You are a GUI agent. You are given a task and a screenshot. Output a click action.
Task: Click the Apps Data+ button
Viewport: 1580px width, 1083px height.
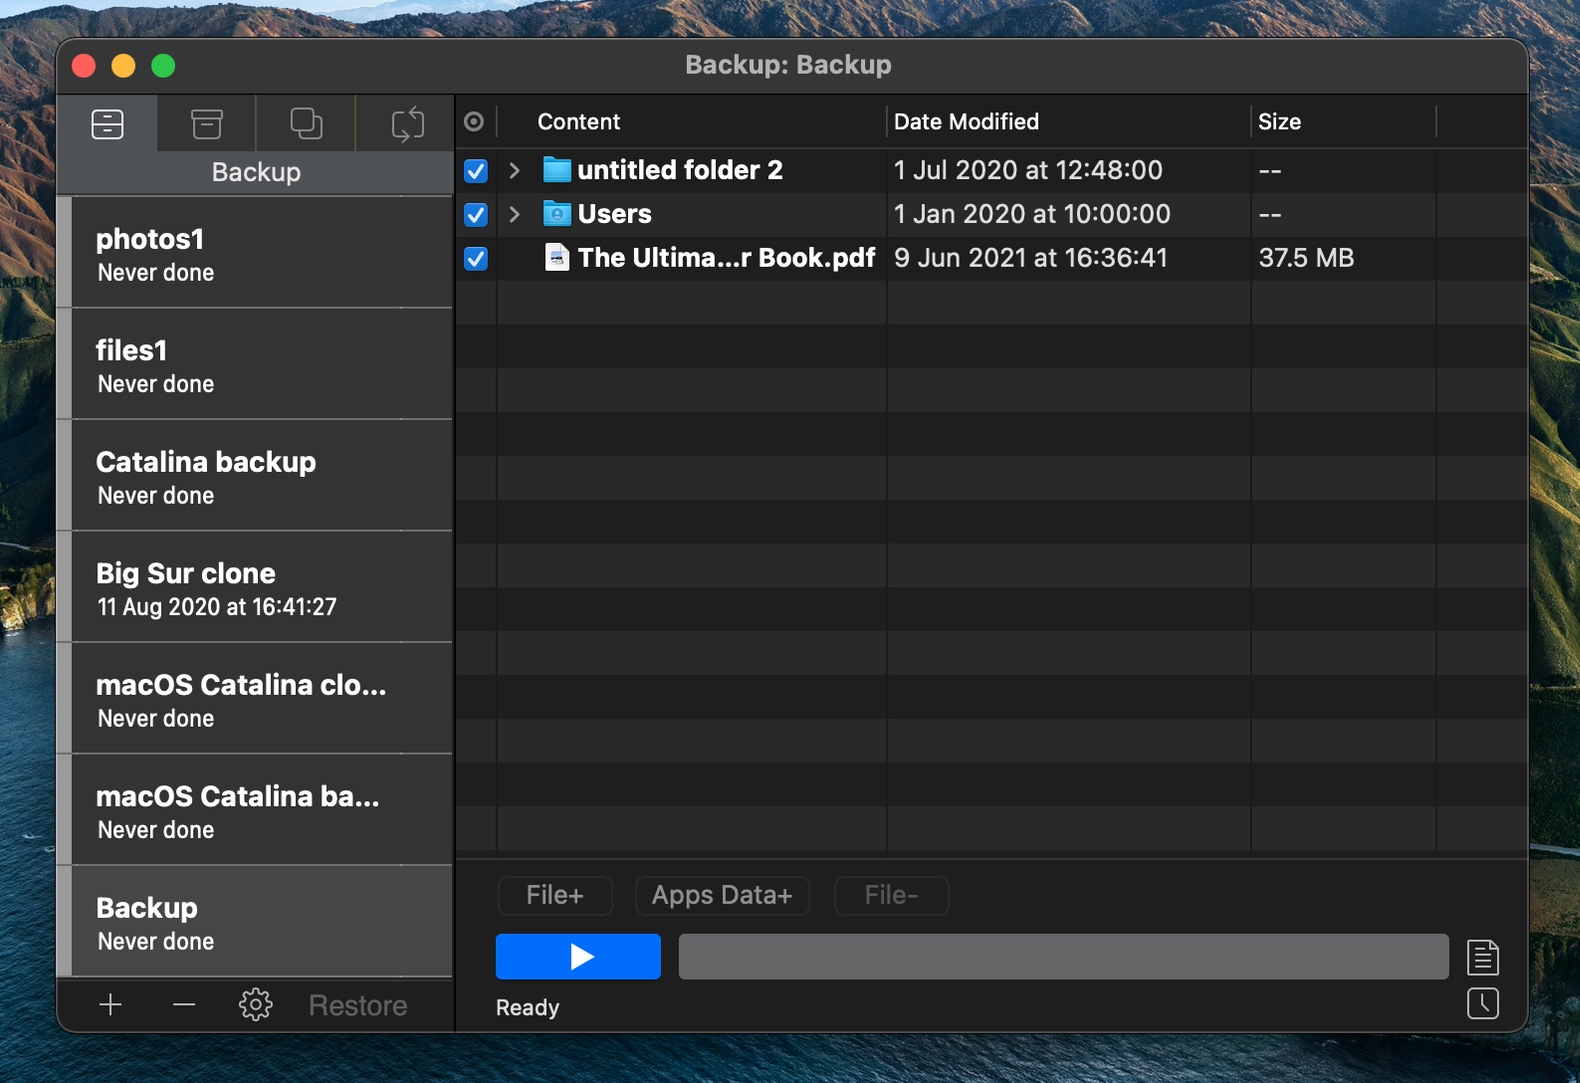coord(722,895)
